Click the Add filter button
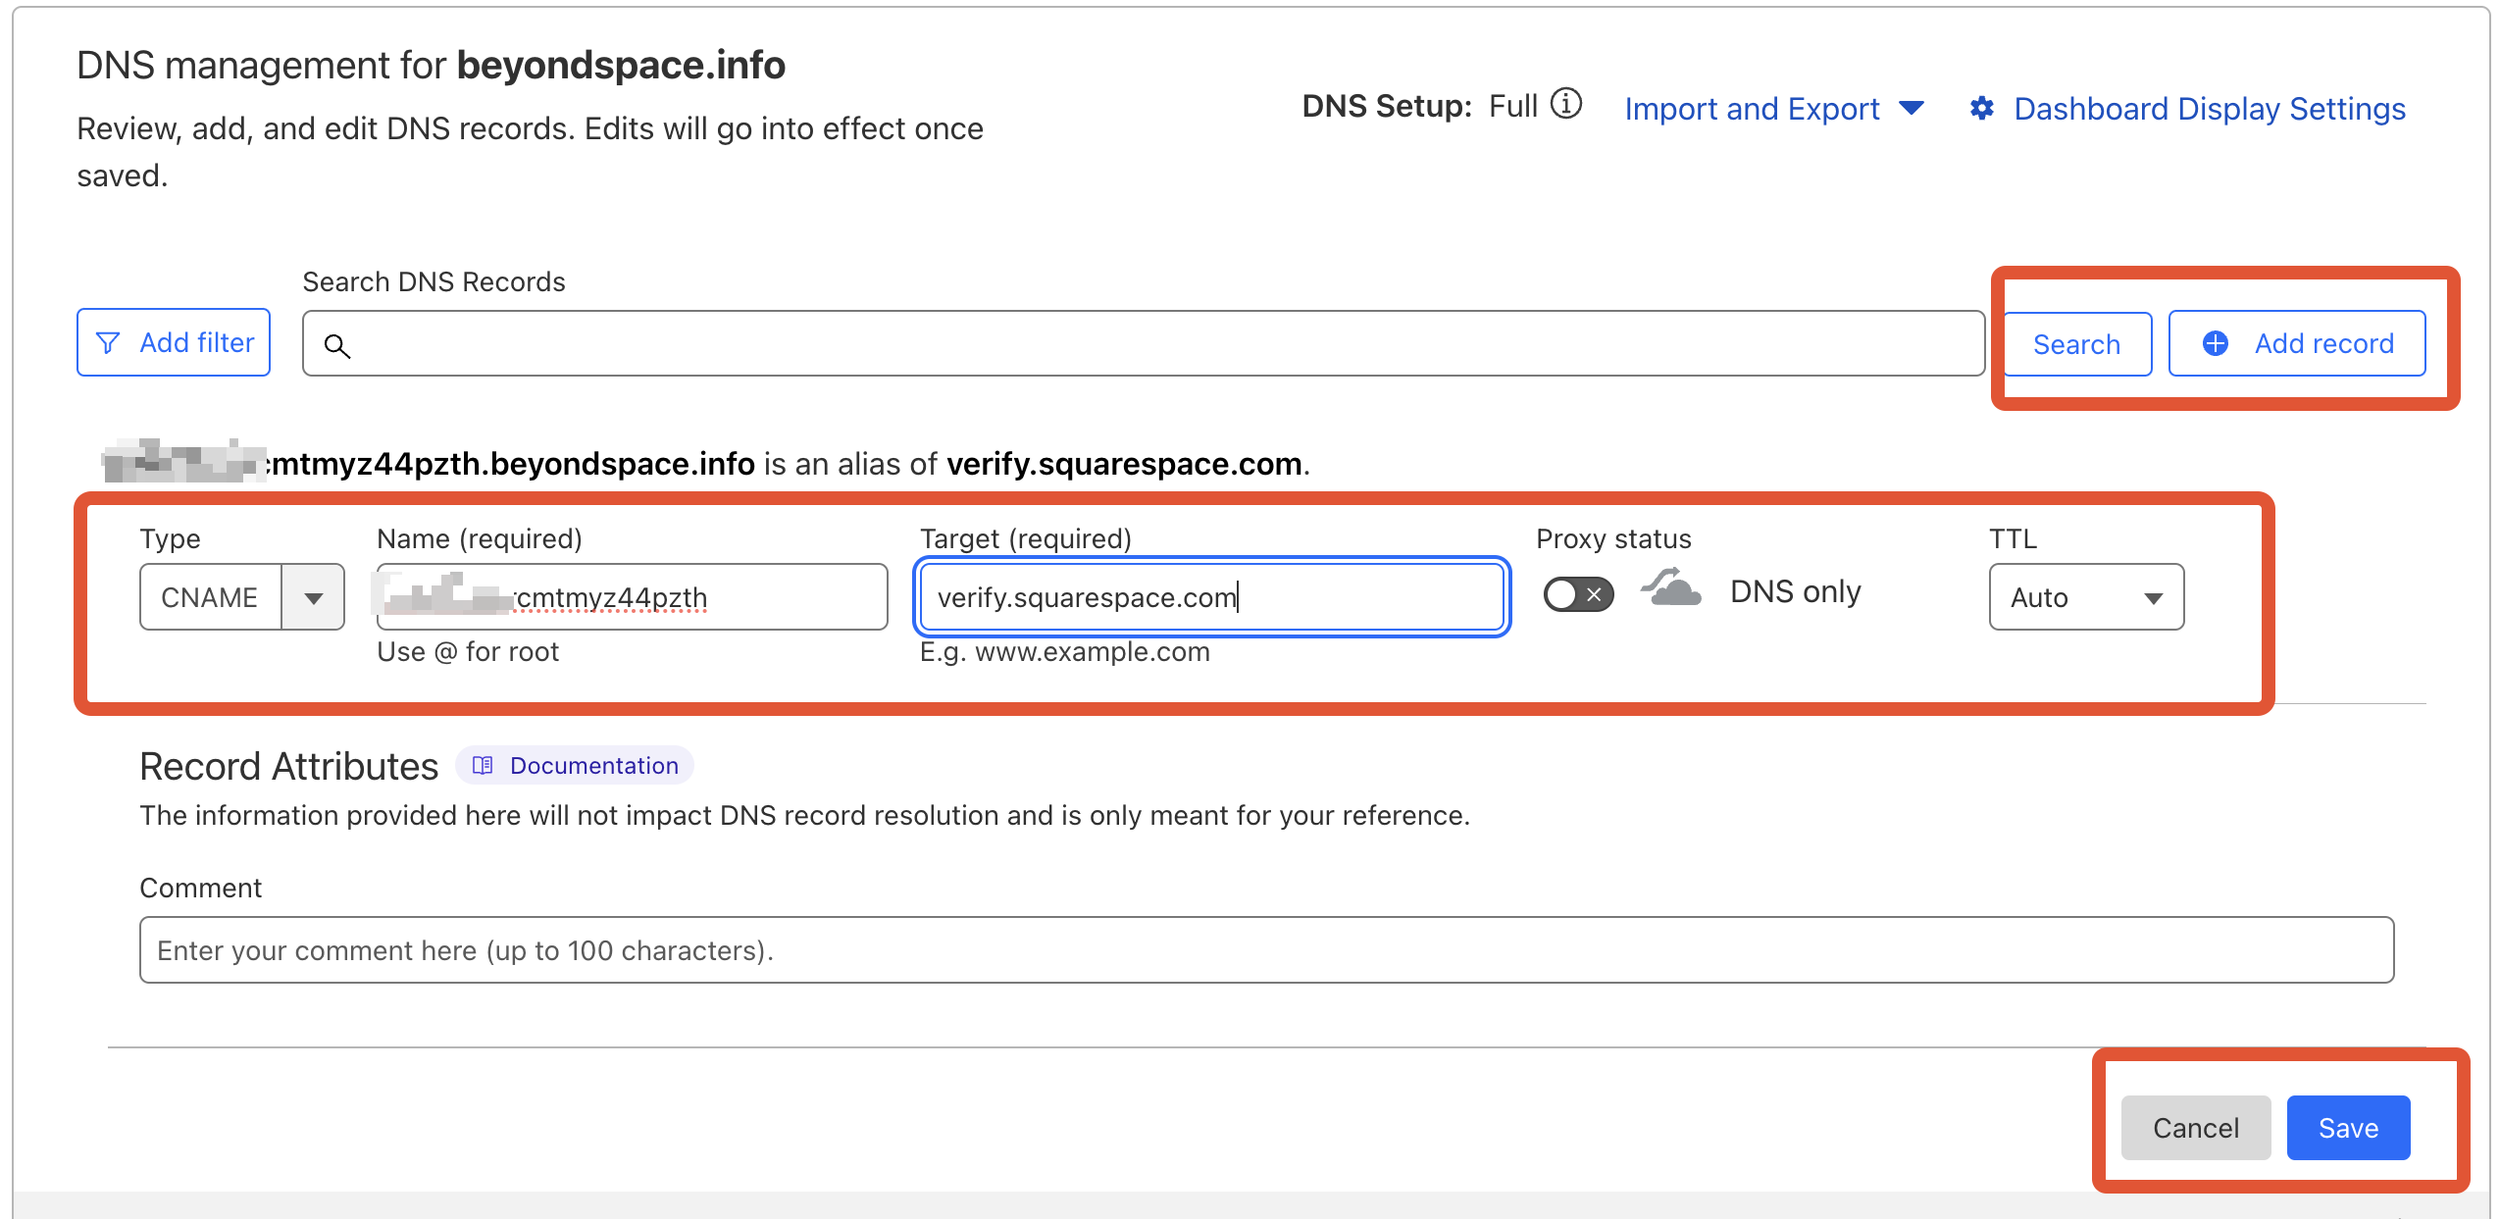This screenshot has height=1219, width=2500. point(173,342)
